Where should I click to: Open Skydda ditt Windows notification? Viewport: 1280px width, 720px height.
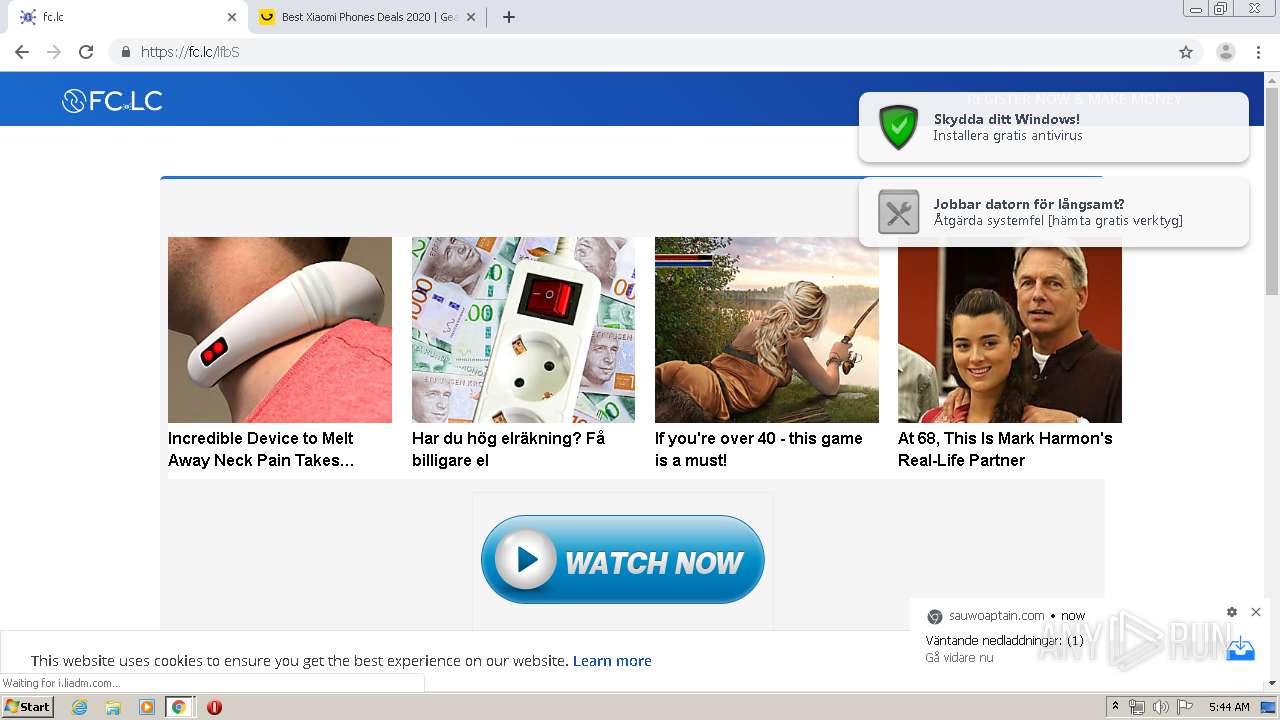(x=1053, y=127)
